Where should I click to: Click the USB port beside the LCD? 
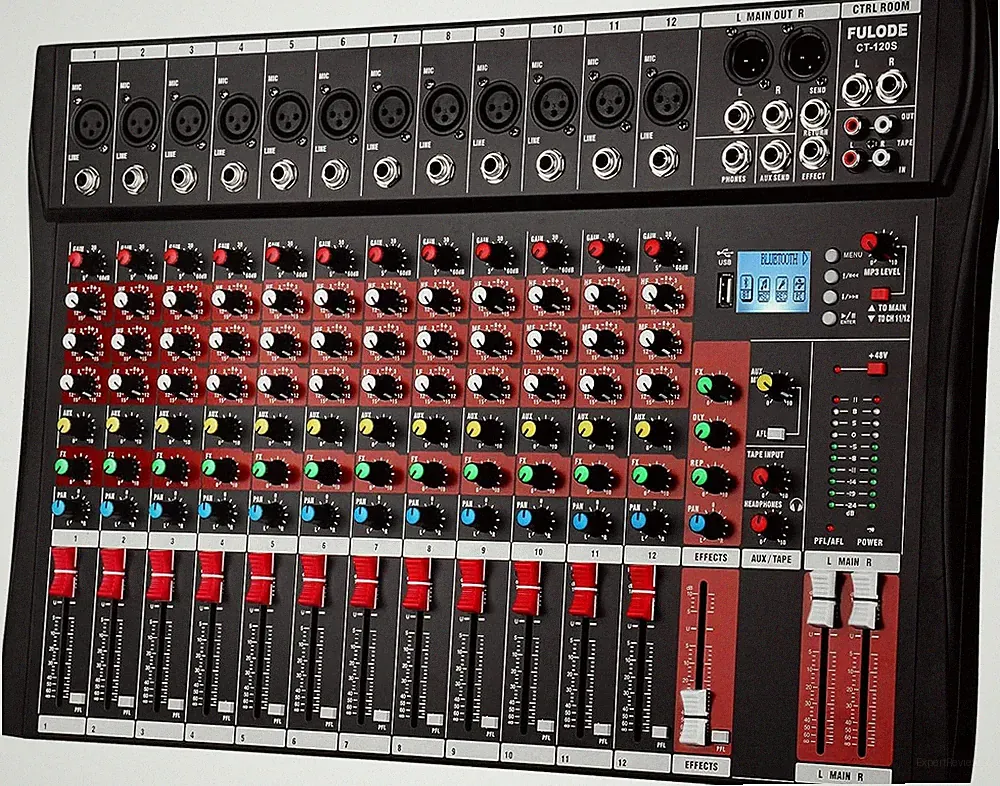click(x=724, y=290)
